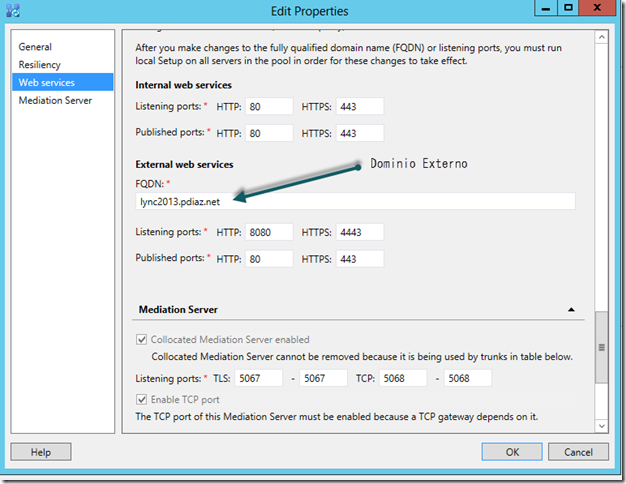Collapse the Mediation Server section arrow
The width and height of the screenshot is (626, 484).
click(x=571, y=311)
